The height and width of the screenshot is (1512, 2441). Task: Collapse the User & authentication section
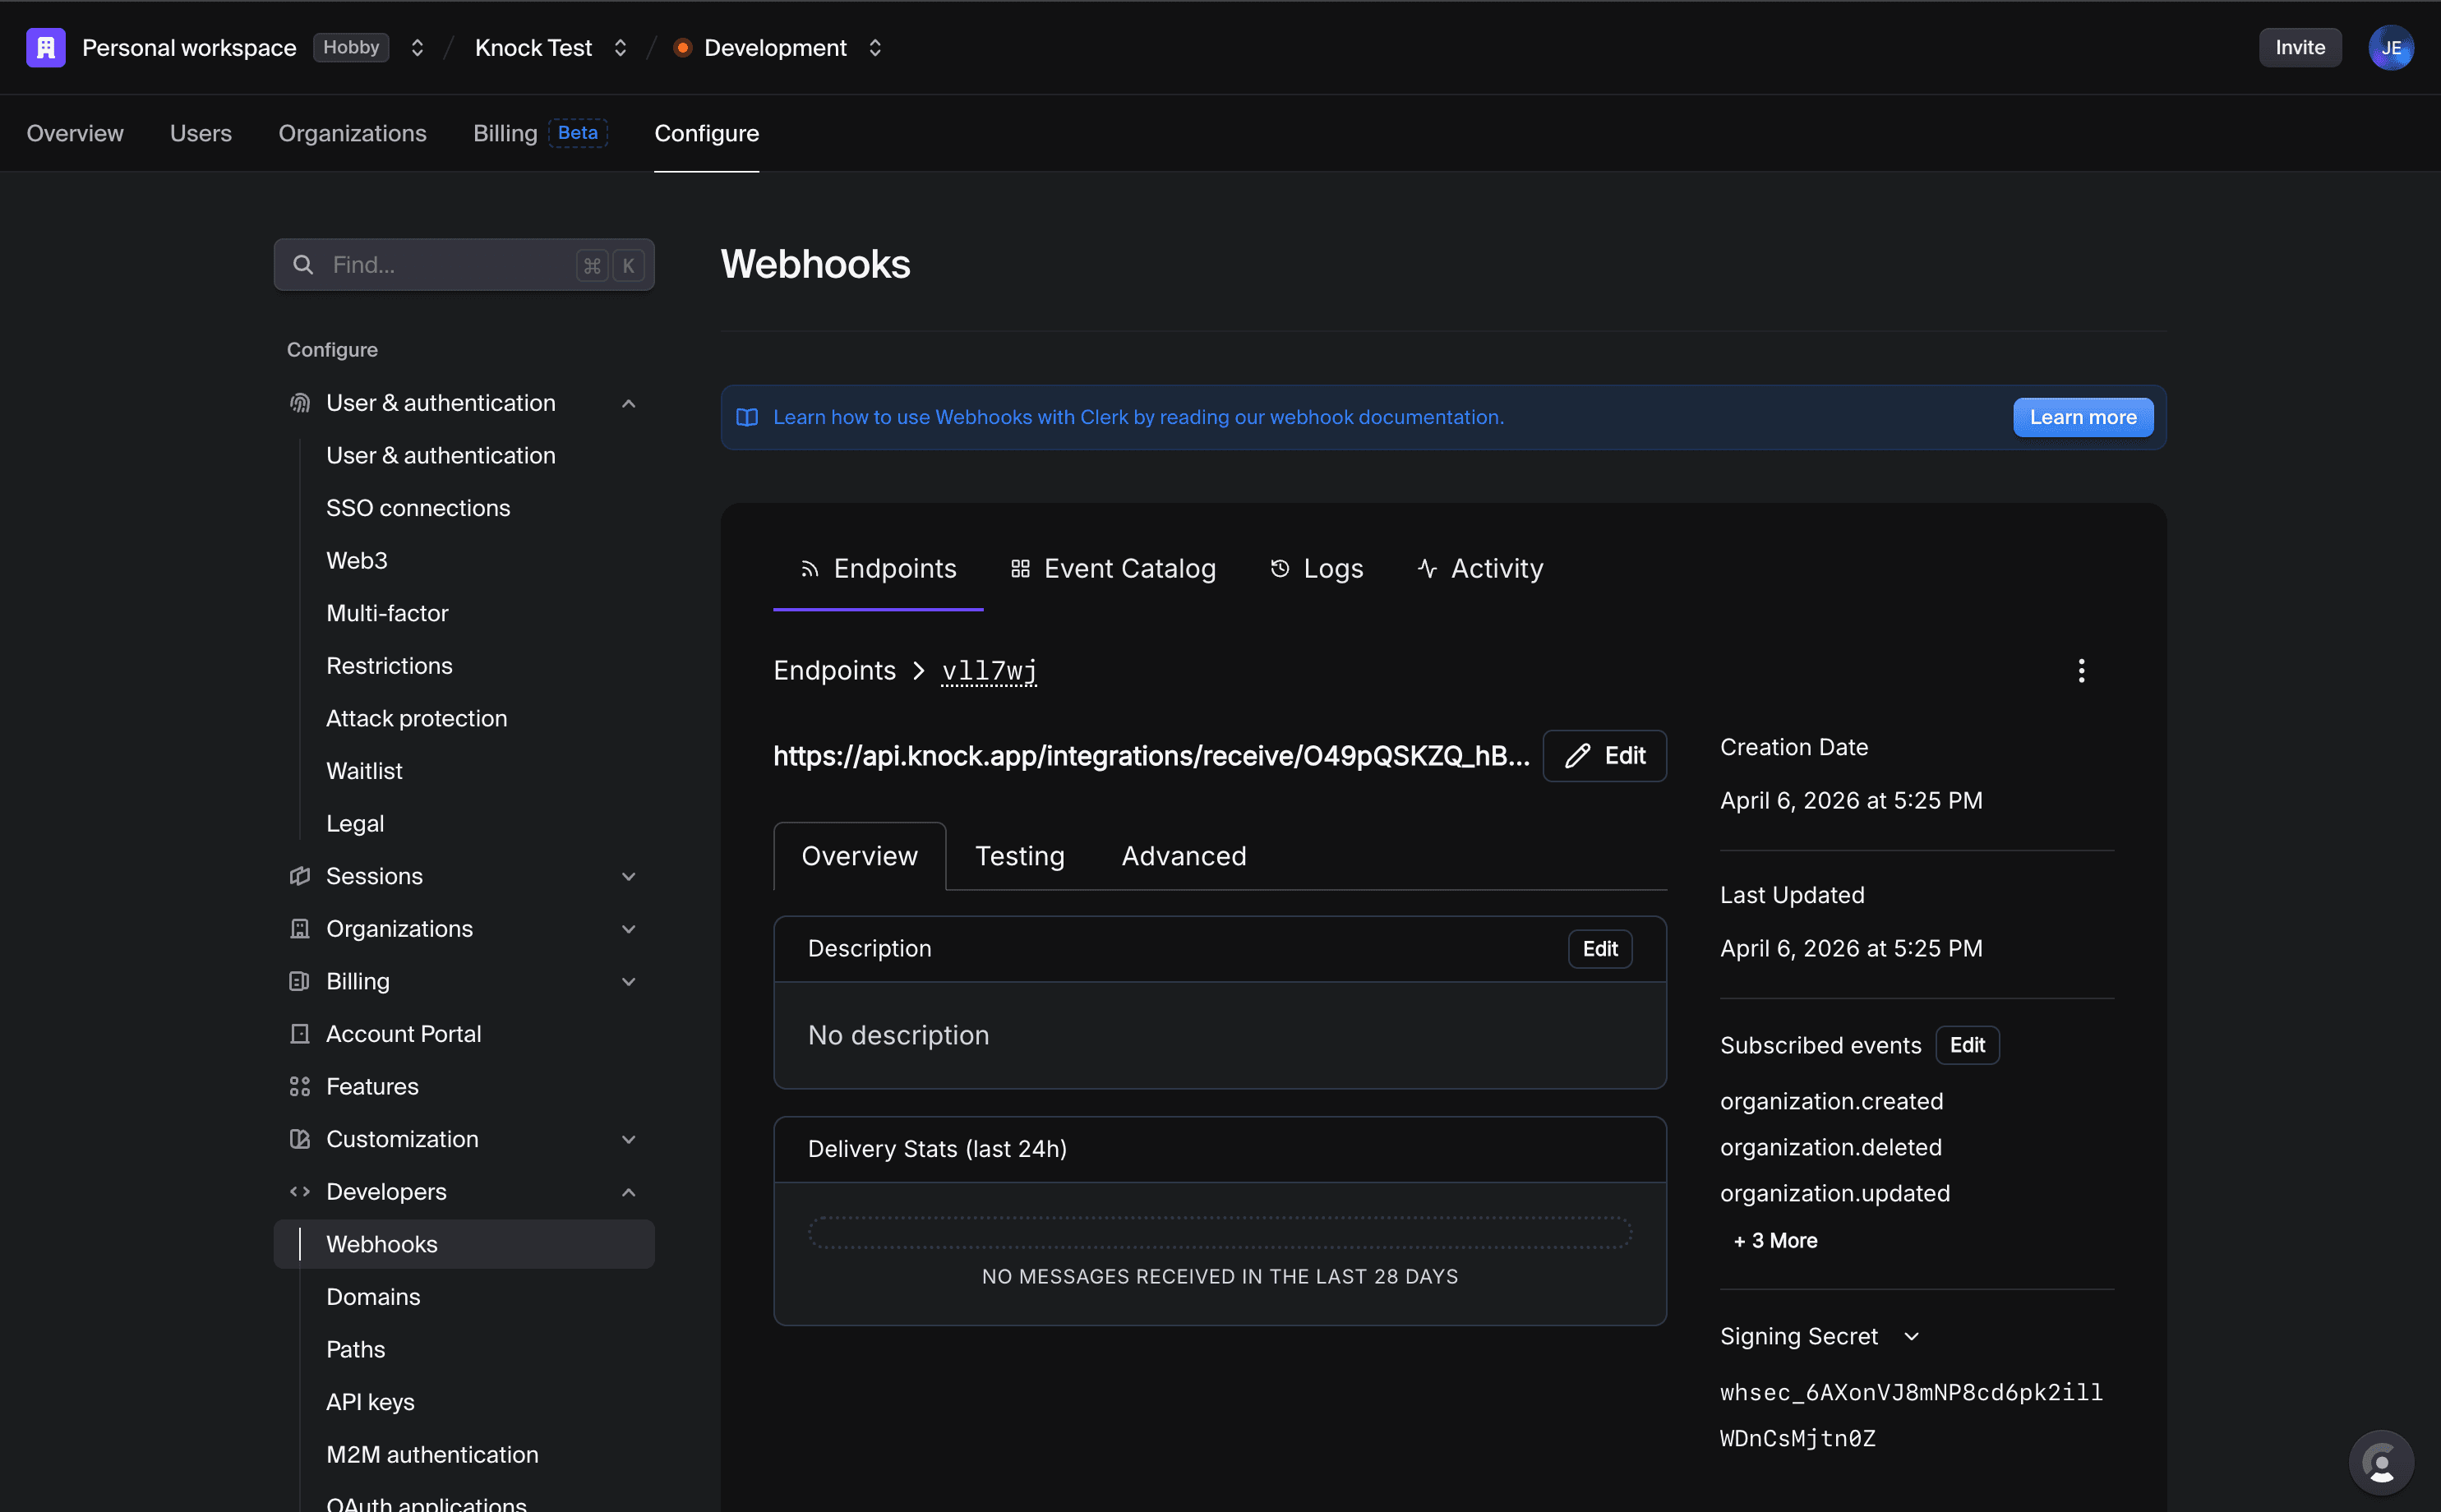[x=628, y=402]
